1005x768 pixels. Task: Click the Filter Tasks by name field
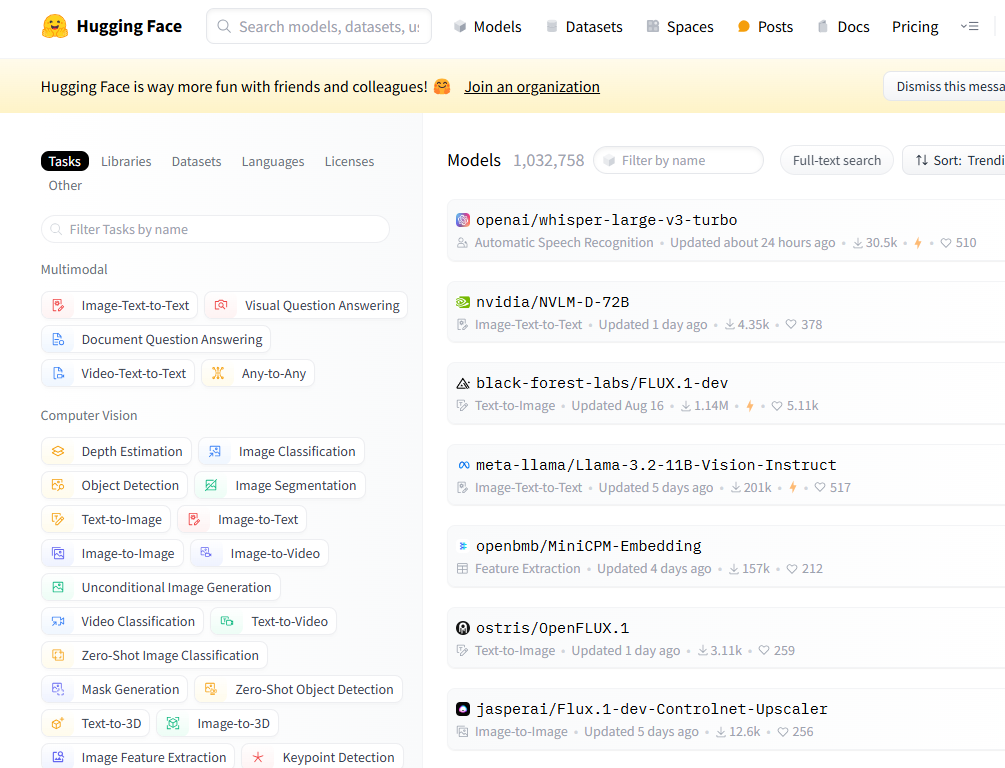pyautogui.click(x=215, y=229)
